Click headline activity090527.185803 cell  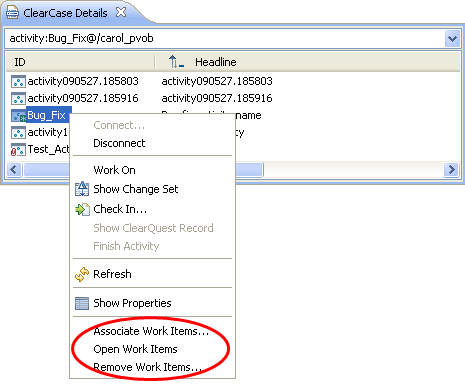click(217, 81)
